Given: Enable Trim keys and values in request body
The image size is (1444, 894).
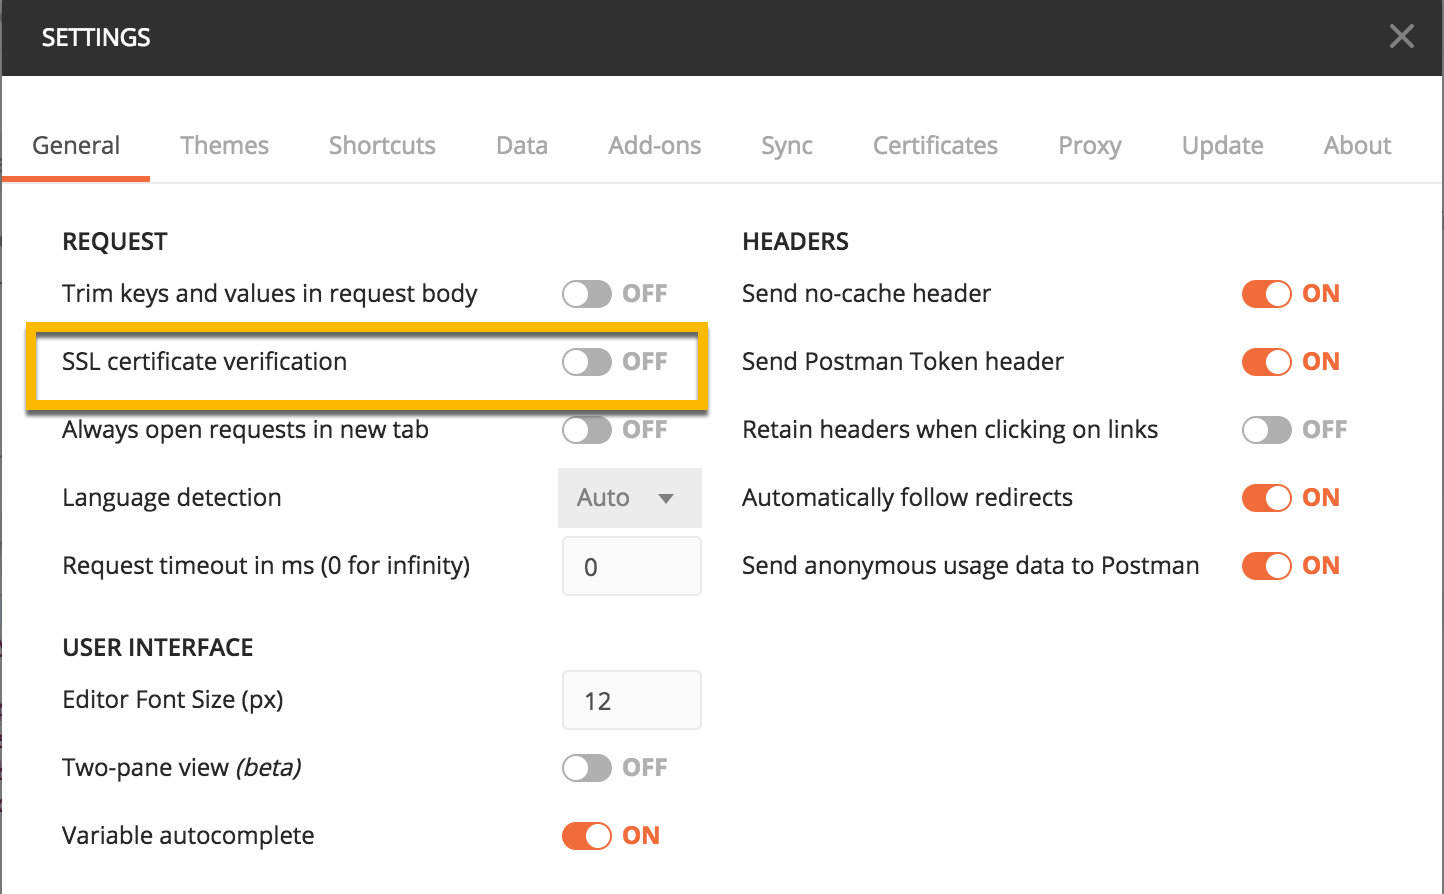Looking at the screenshot, I should pos(587,294).
